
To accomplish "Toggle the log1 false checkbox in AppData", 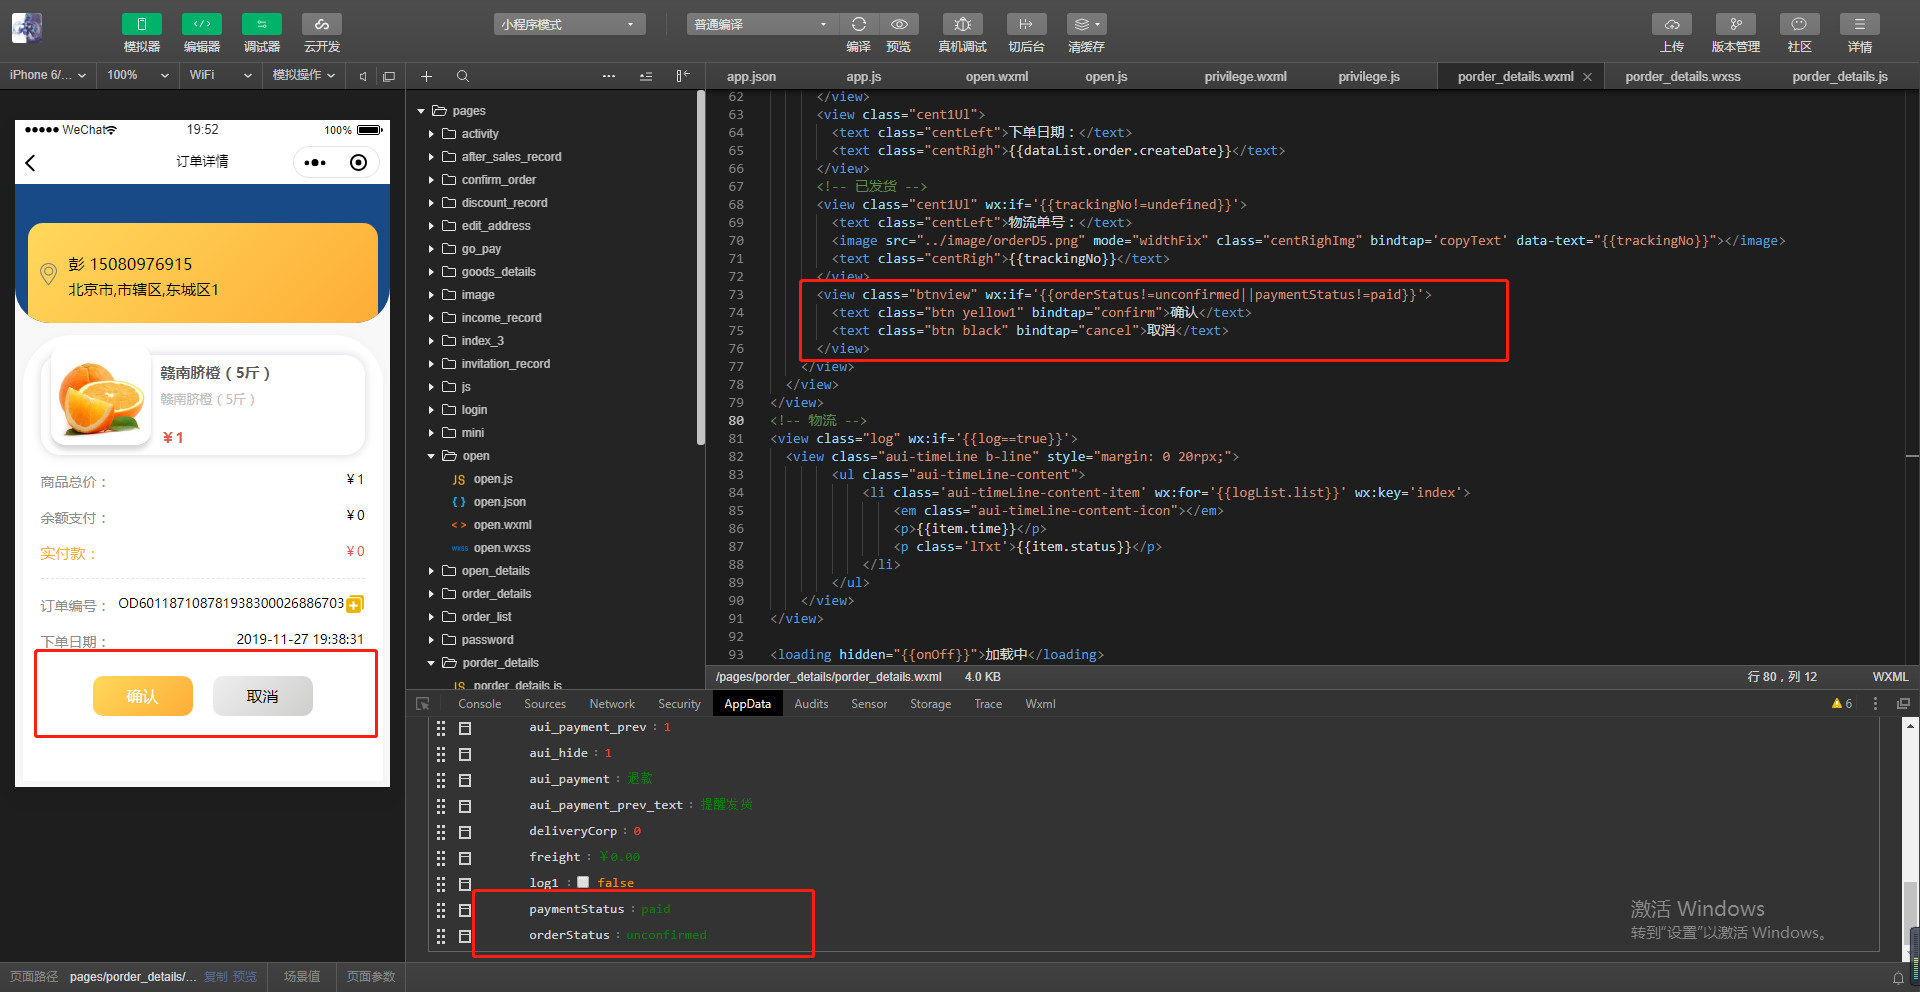I will pos(583,882).
